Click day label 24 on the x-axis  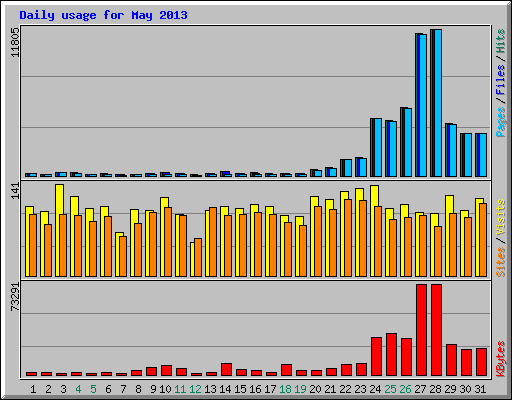coord(375,389)
